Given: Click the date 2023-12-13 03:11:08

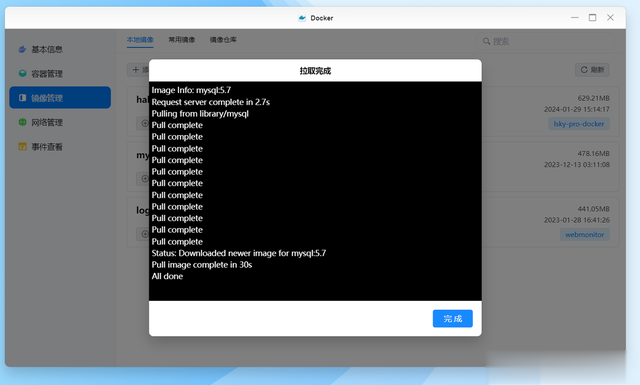Looking at the screenshot, I should pos(577,165).
